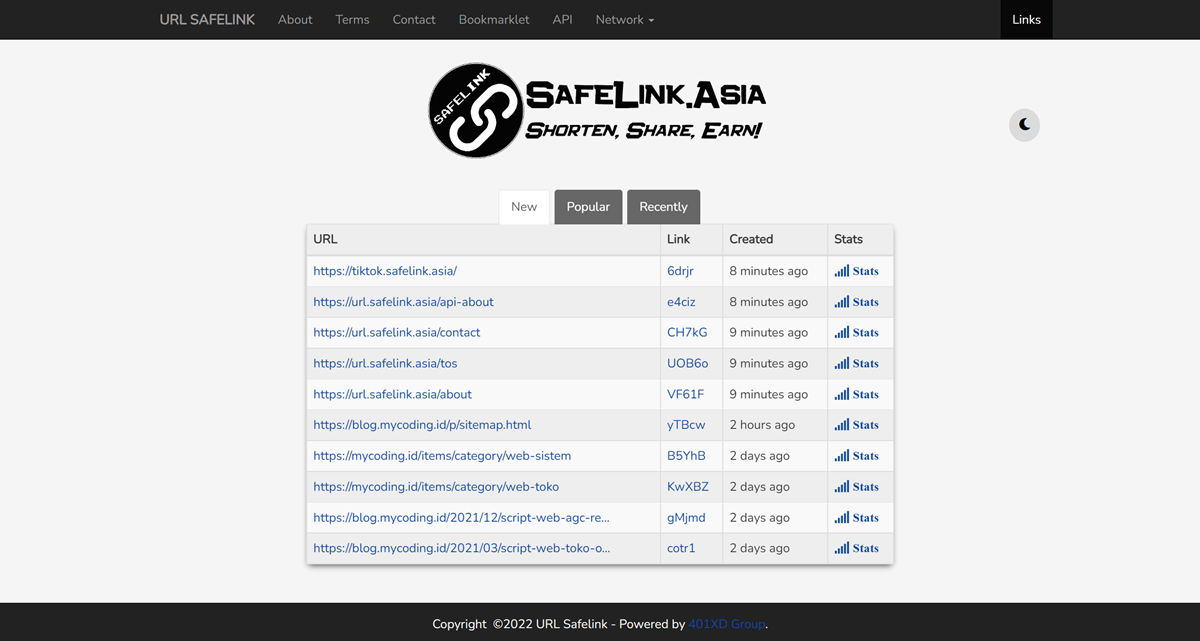Open the Terms page
Image resolution: width=1200 pixels, height=641 pixels.
point(352,19)
